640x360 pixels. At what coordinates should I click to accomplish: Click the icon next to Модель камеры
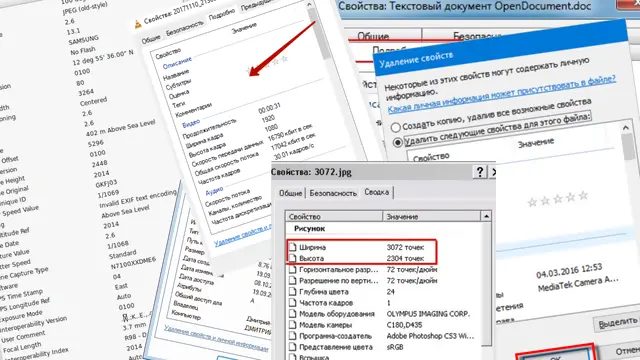292,324
